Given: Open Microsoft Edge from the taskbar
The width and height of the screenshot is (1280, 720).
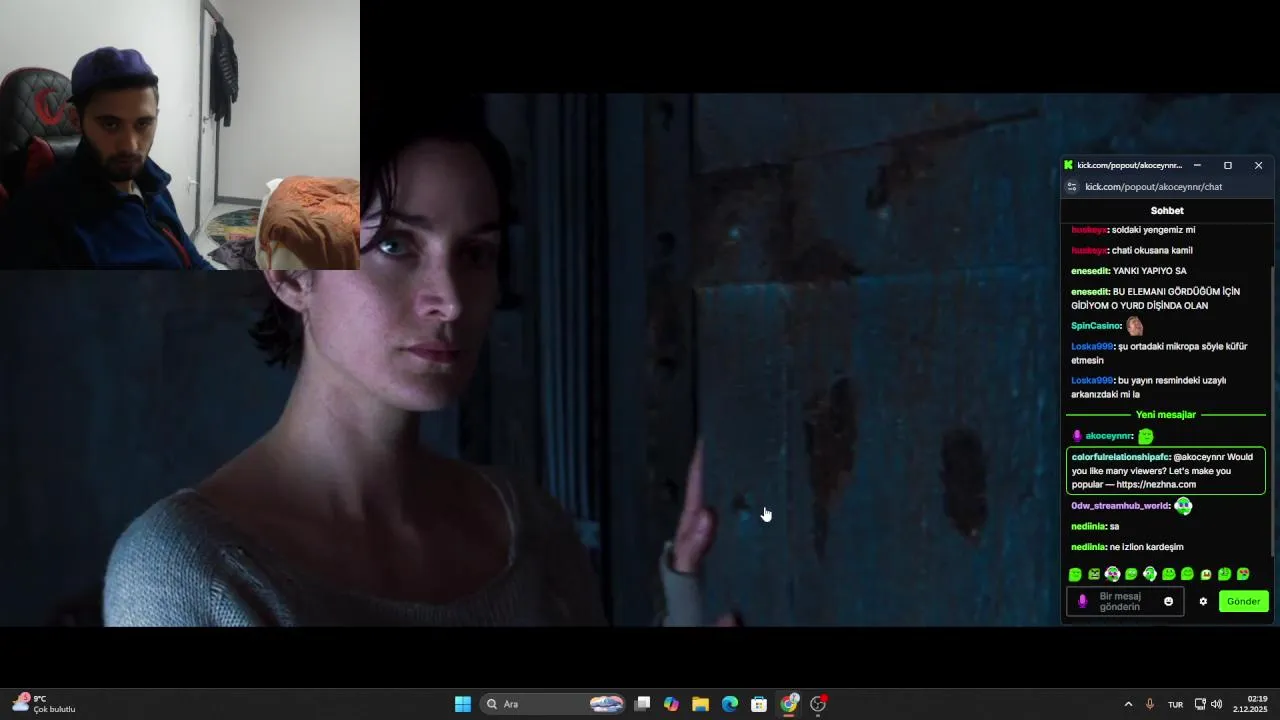Looking at the screenshot, I should coord(730,704).
